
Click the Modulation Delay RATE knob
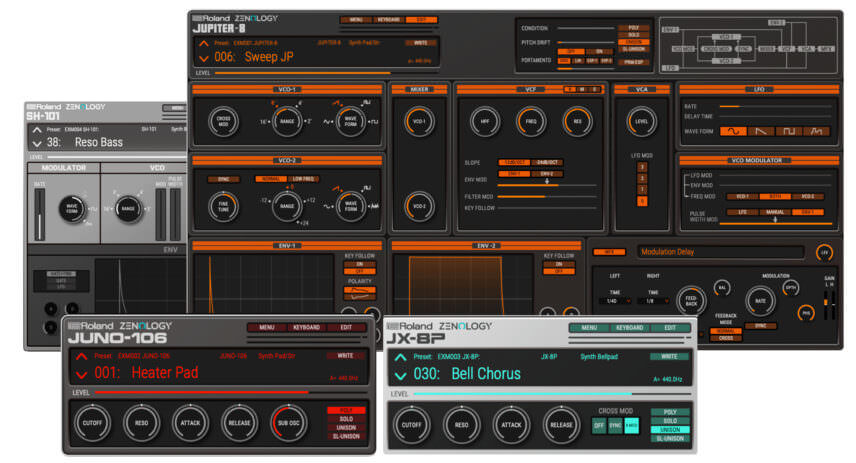click(x=760, y=300)
